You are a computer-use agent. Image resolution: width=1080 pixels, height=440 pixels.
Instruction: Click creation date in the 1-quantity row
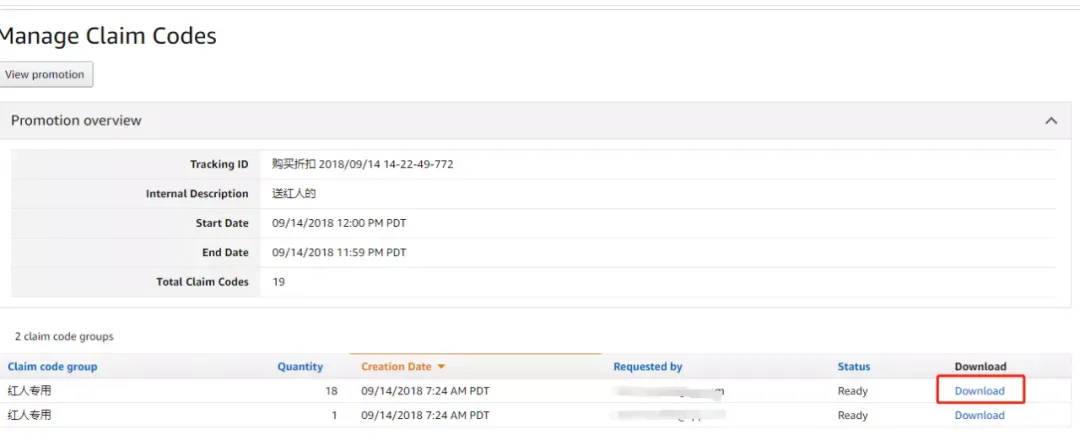425,415
